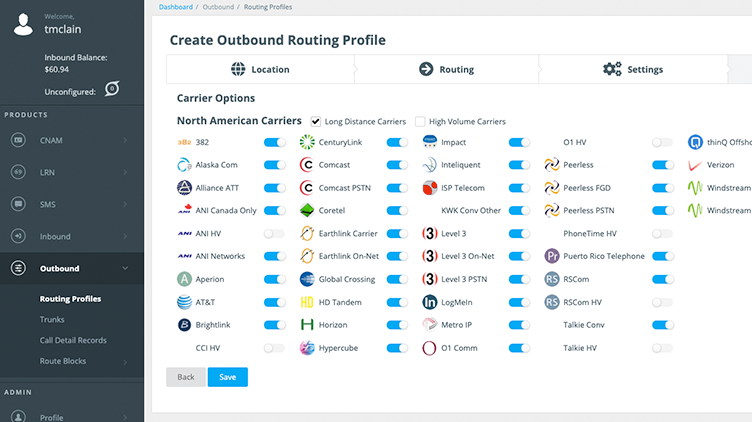Screen dimensions: 752x422
Task: Click the AT&T carrier logo icon
Action: tap(184, 302)
